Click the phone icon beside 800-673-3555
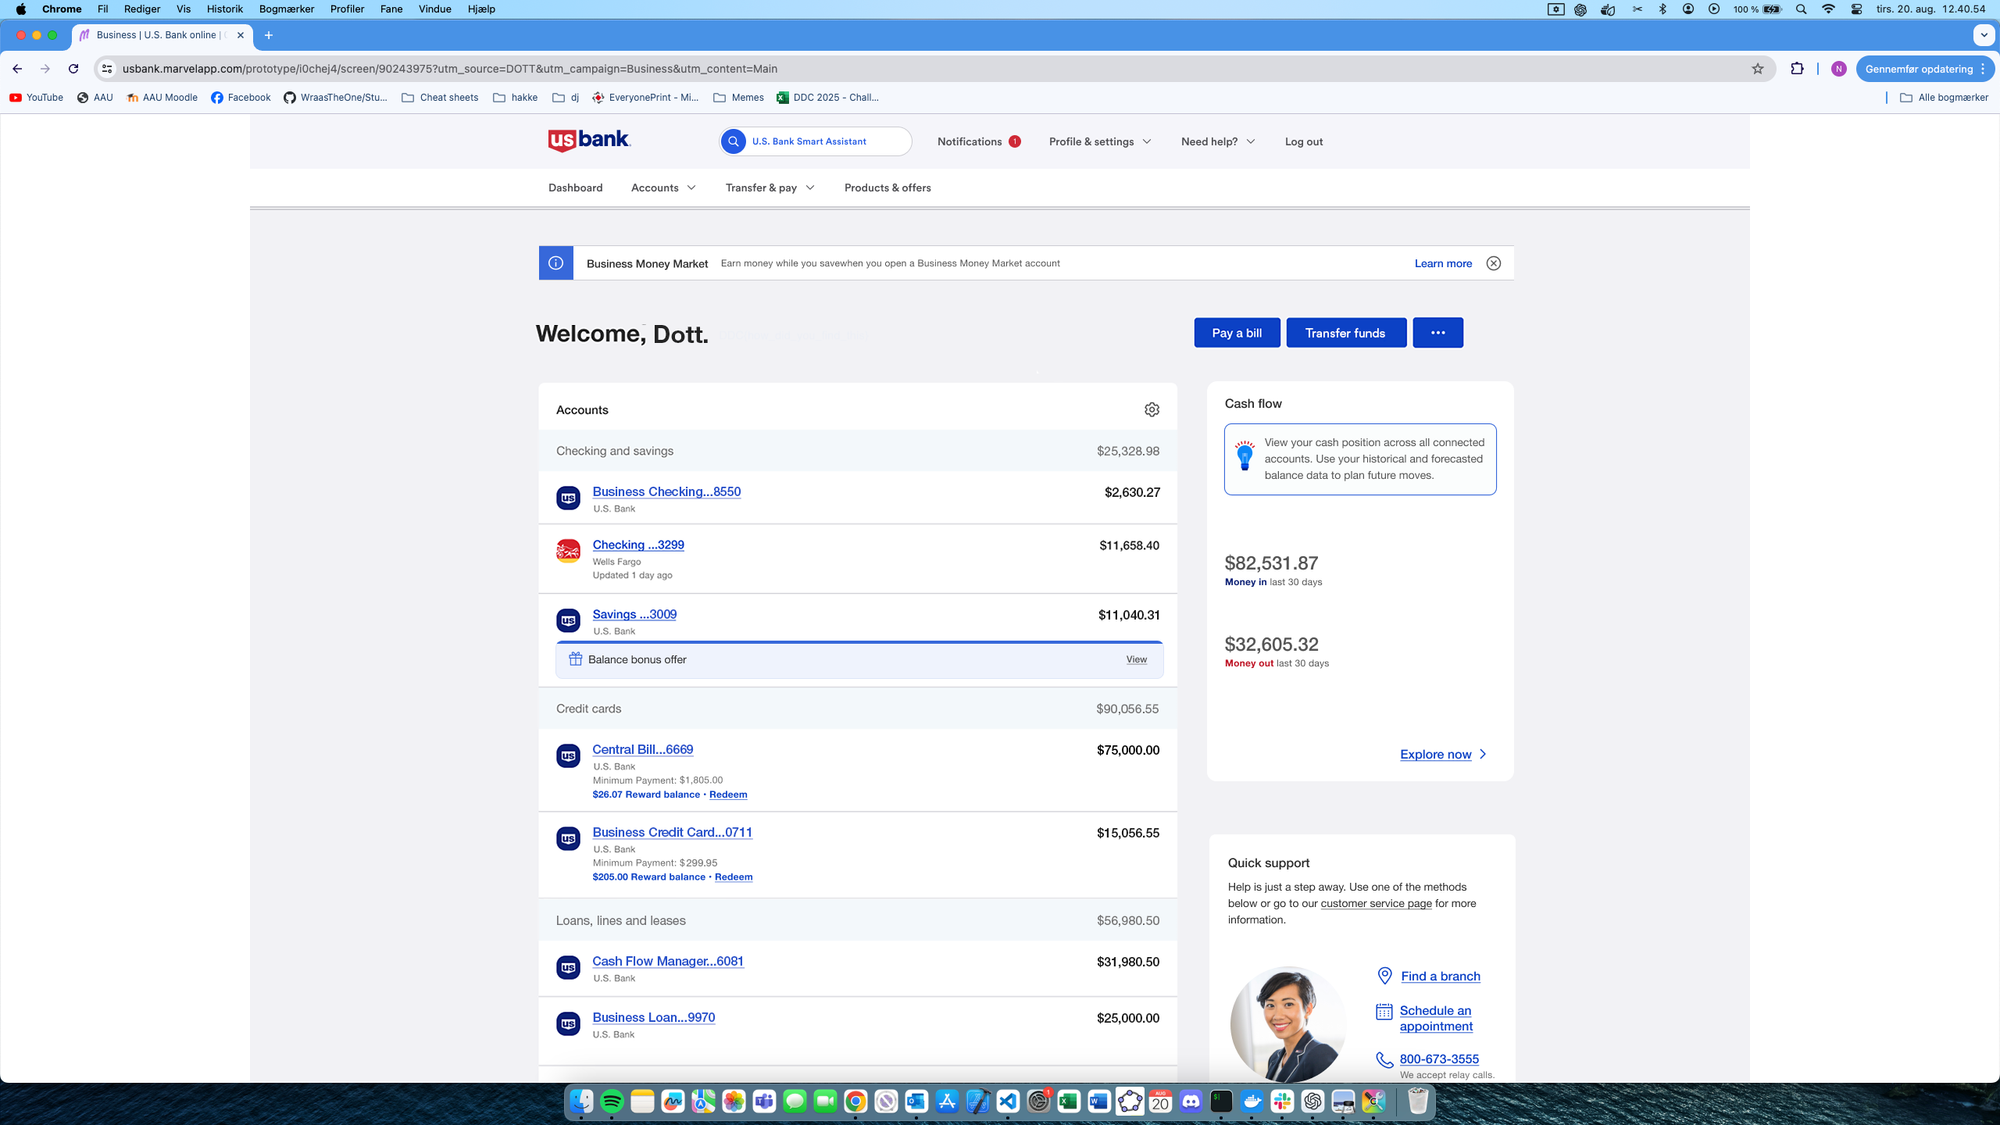Viewport: 2000px width, 1125px height. 1384,1059
